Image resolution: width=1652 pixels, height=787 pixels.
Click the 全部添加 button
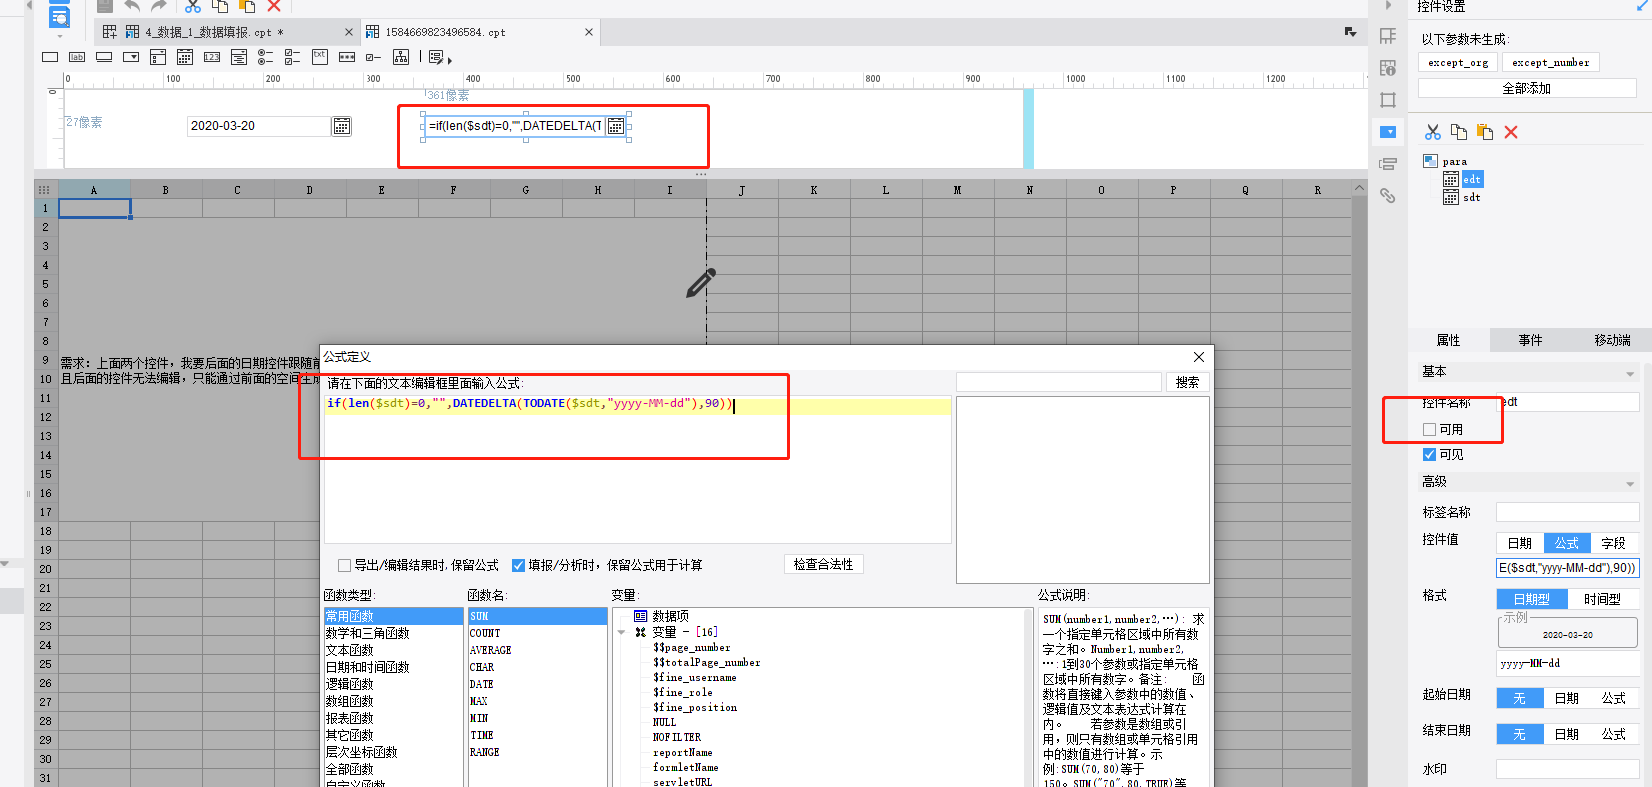[x=1526, y=88]
